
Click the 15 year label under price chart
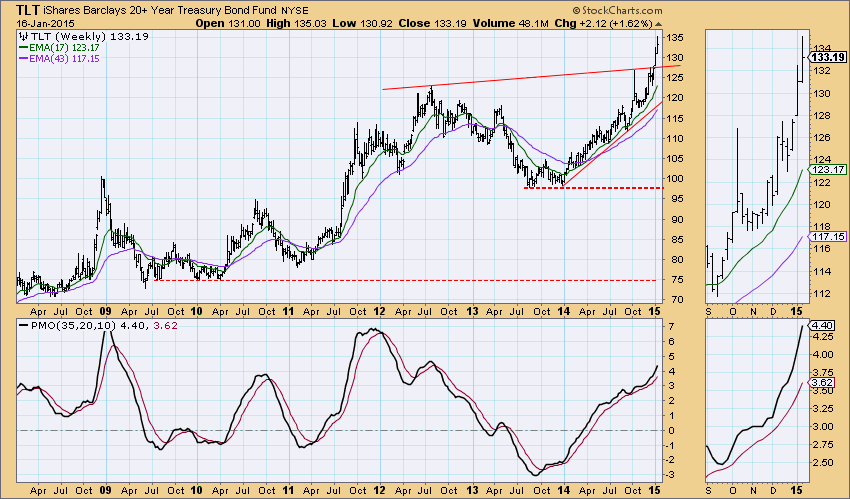(x=654, y=312)
